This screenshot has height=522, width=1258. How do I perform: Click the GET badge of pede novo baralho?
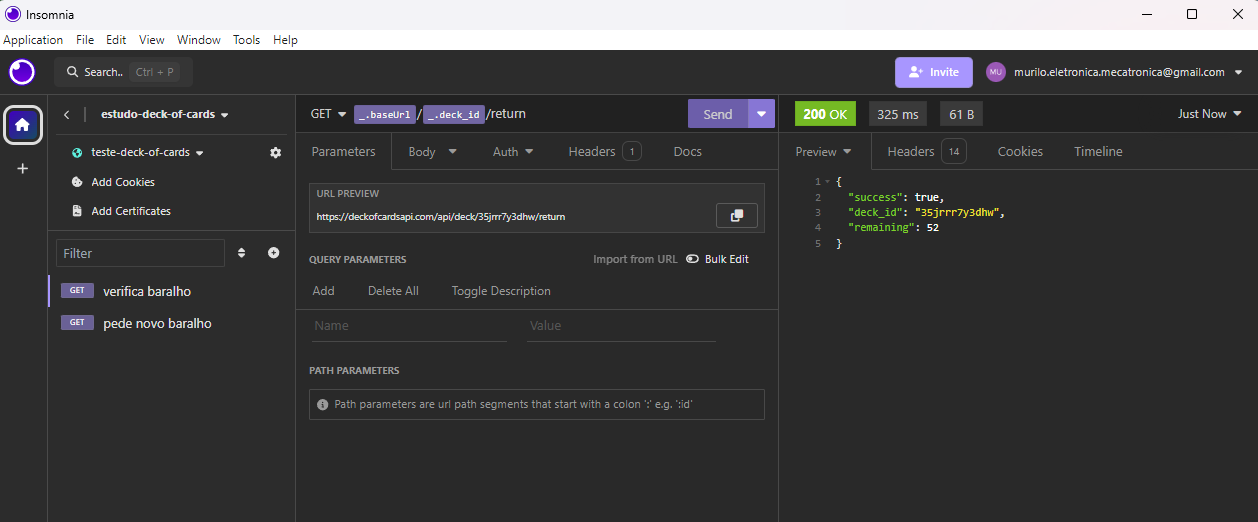tap(76, 323)
